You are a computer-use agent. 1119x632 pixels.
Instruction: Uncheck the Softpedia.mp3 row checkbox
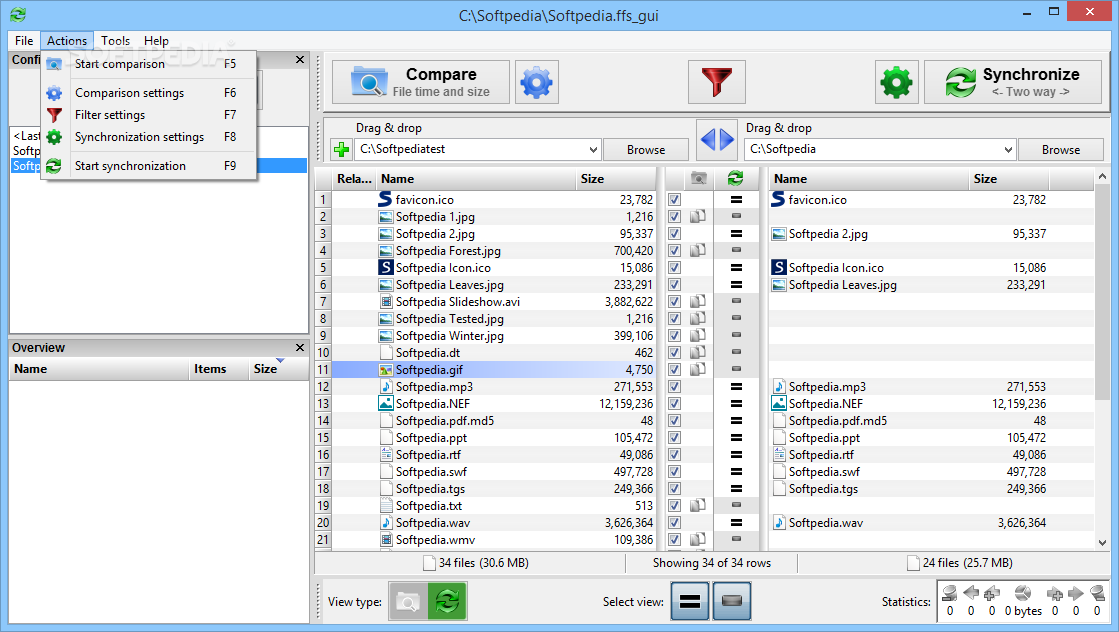(x=674, y=386)
